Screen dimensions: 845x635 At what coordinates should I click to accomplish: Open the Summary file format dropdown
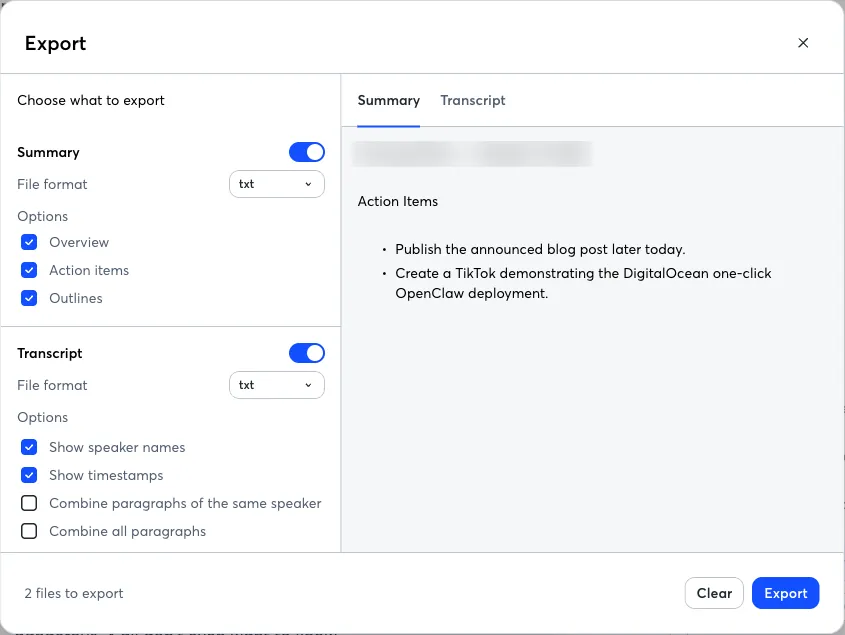pyautogui.click(x=276, y=184)
